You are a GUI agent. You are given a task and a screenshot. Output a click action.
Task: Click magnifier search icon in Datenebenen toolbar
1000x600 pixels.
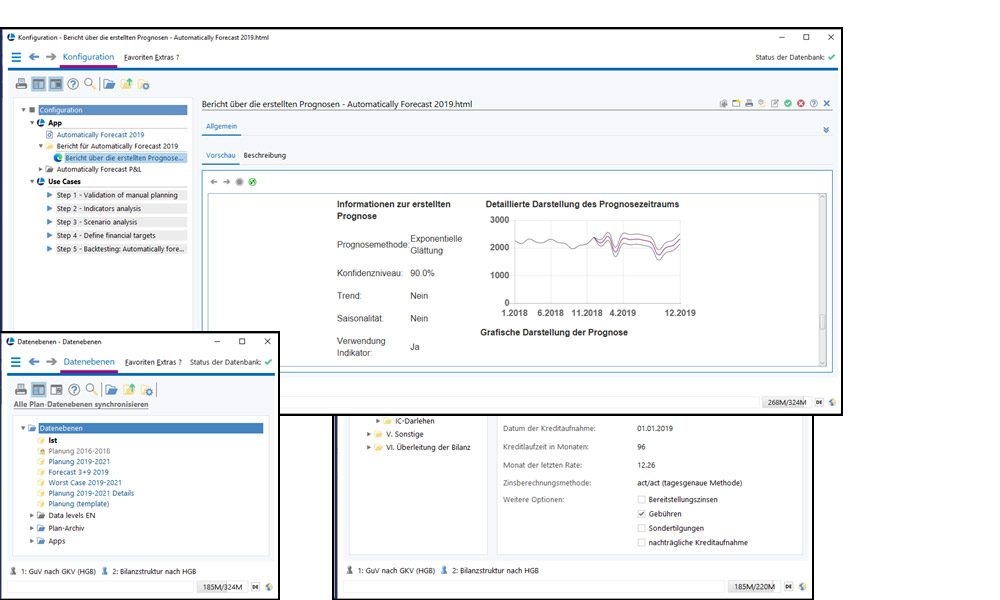click(91, 389)
